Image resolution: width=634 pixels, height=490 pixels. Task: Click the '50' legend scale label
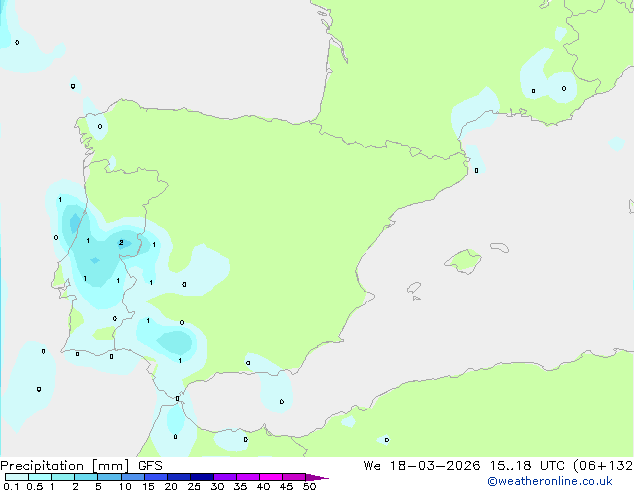[x=309, y=486]
